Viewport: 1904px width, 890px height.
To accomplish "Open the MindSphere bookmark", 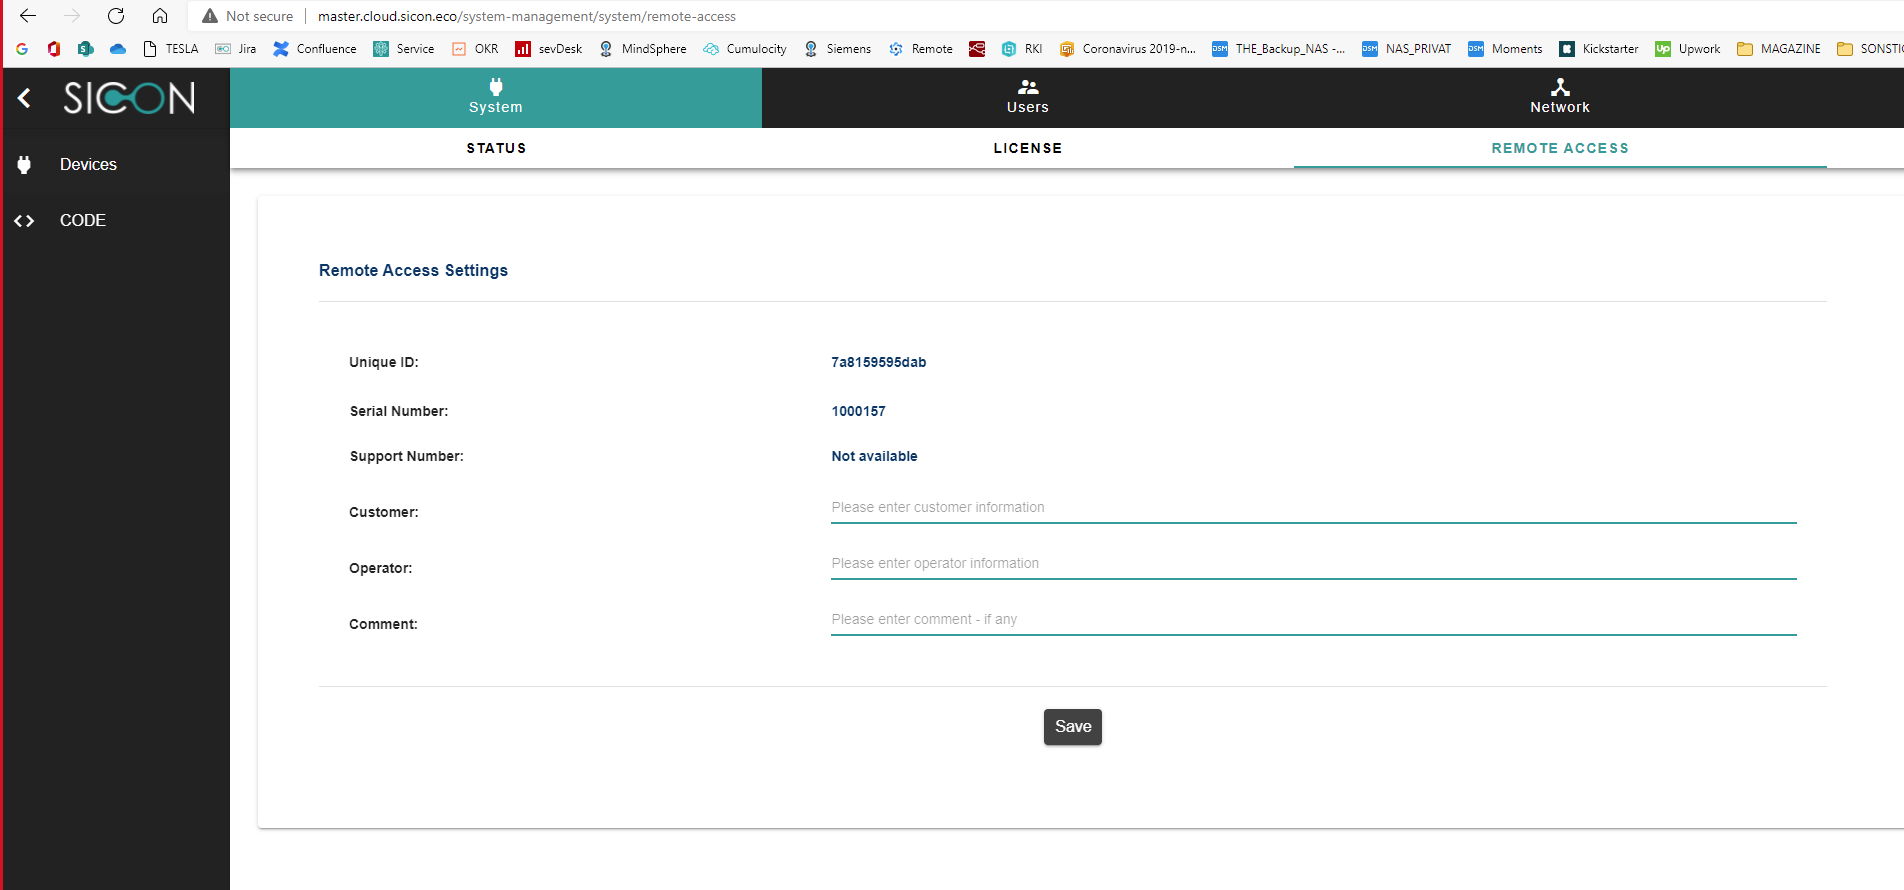I will [x=643, y=49].
